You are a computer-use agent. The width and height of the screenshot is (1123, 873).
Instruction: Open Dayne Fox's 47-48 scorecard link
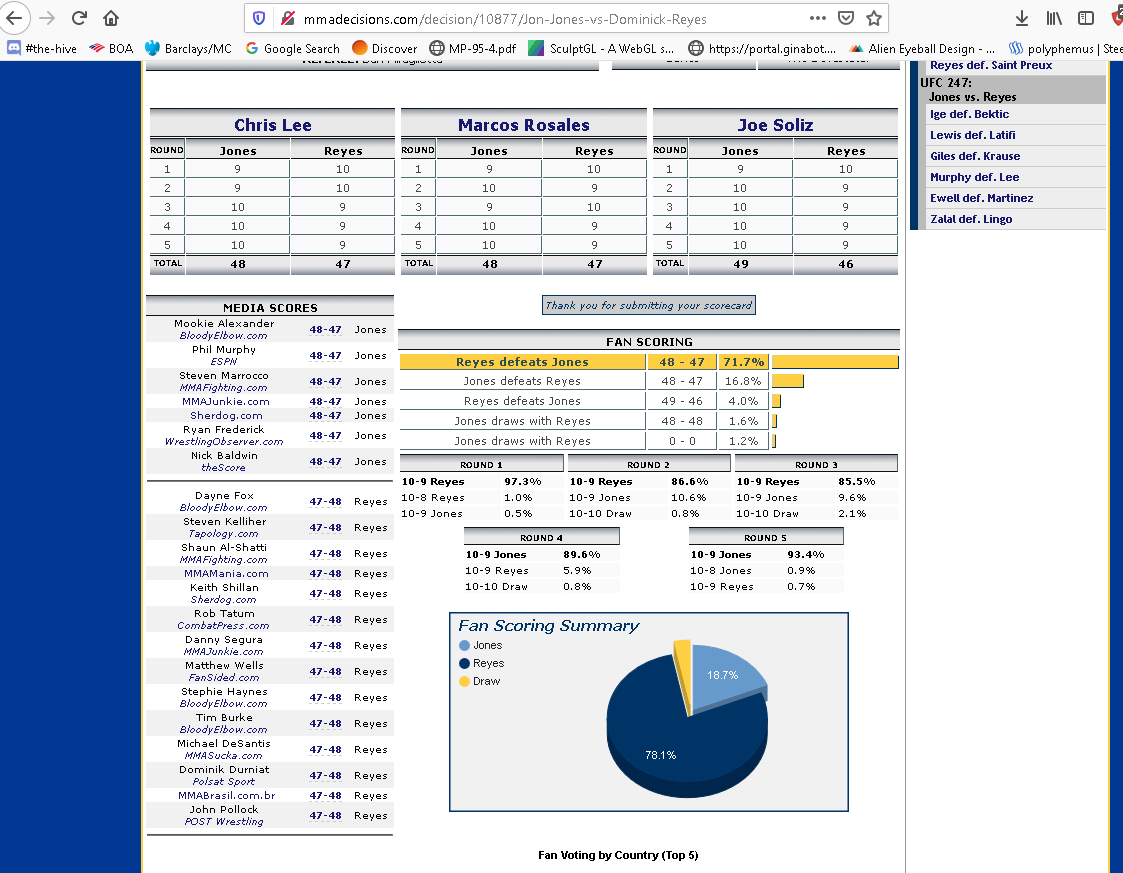click(325, 502)
